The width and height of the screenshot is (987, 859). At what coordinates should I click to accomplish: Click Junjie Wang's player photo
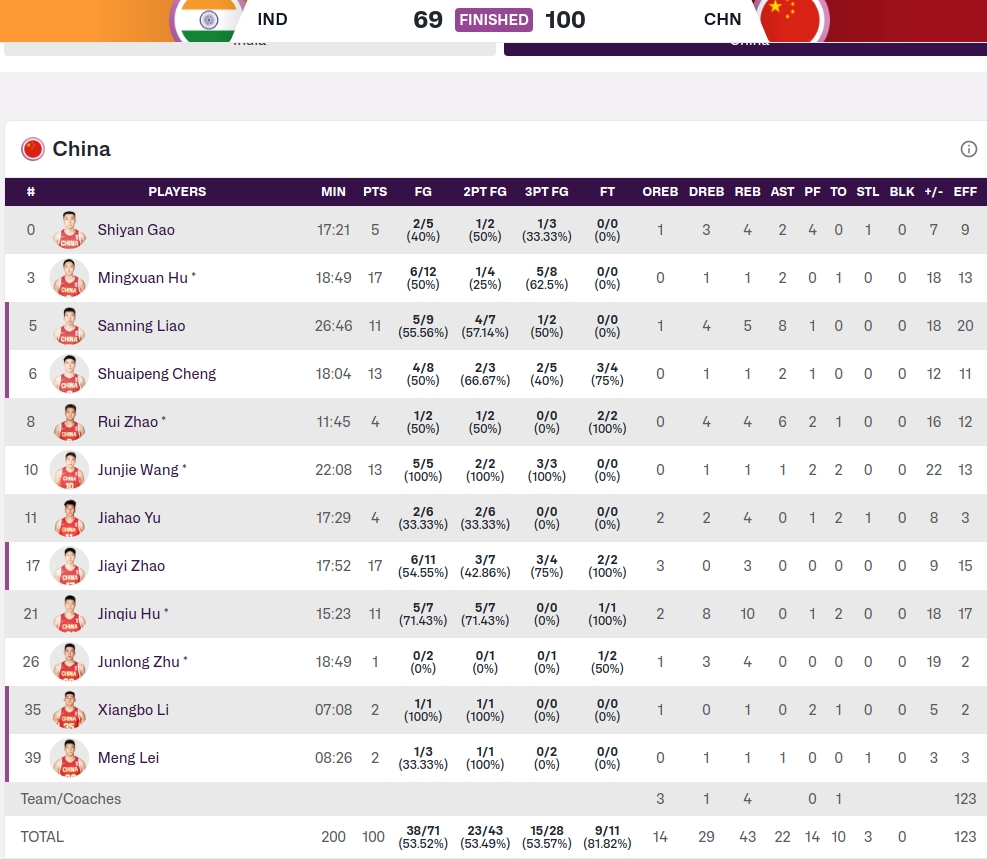point(69,469)
